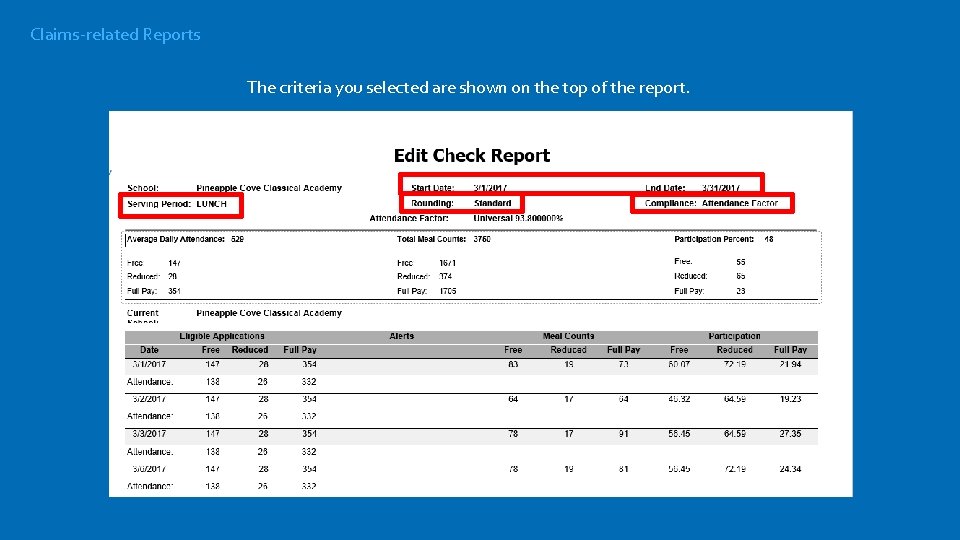Screen dimensions: 960x540
Task: Click 'Total Meal Counts: 3750' text
Action: [x=443, y=239]
